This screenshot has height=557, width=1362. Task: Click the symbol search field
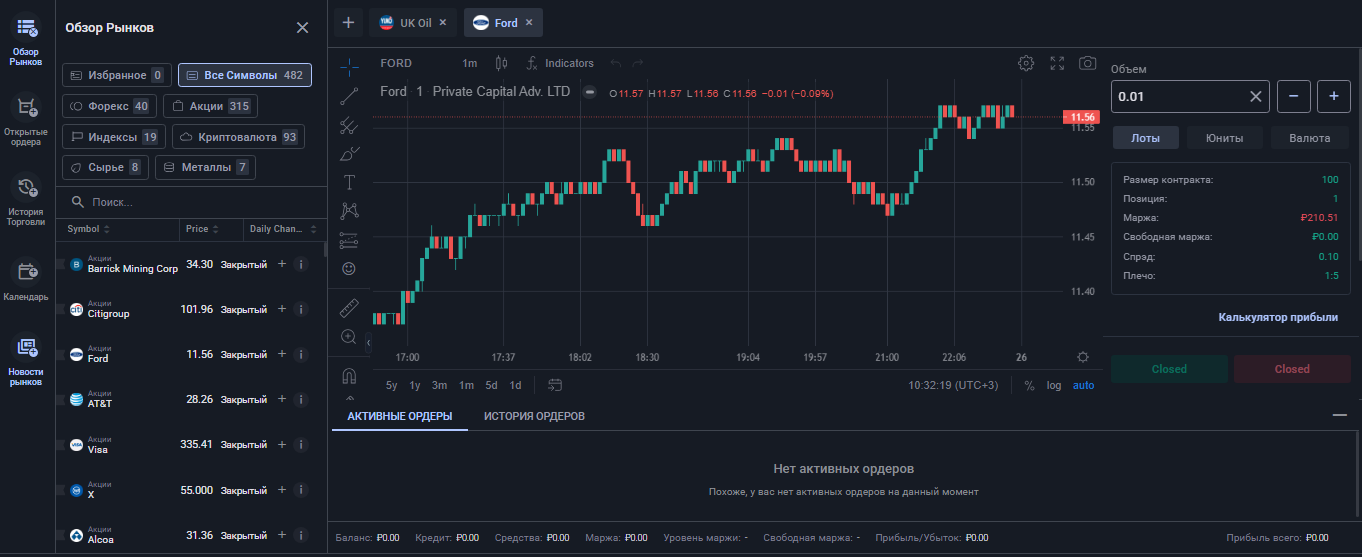[190, 202]
